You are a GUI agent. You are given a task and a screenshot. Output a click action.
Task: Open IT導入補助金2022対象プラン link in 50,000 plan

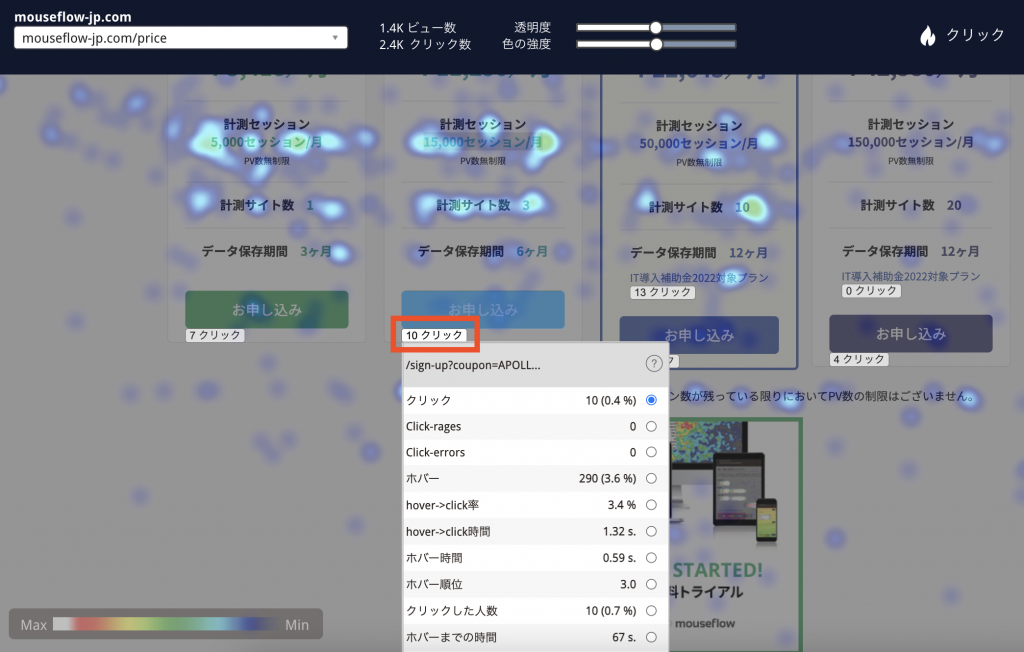(x=699, y=278)
